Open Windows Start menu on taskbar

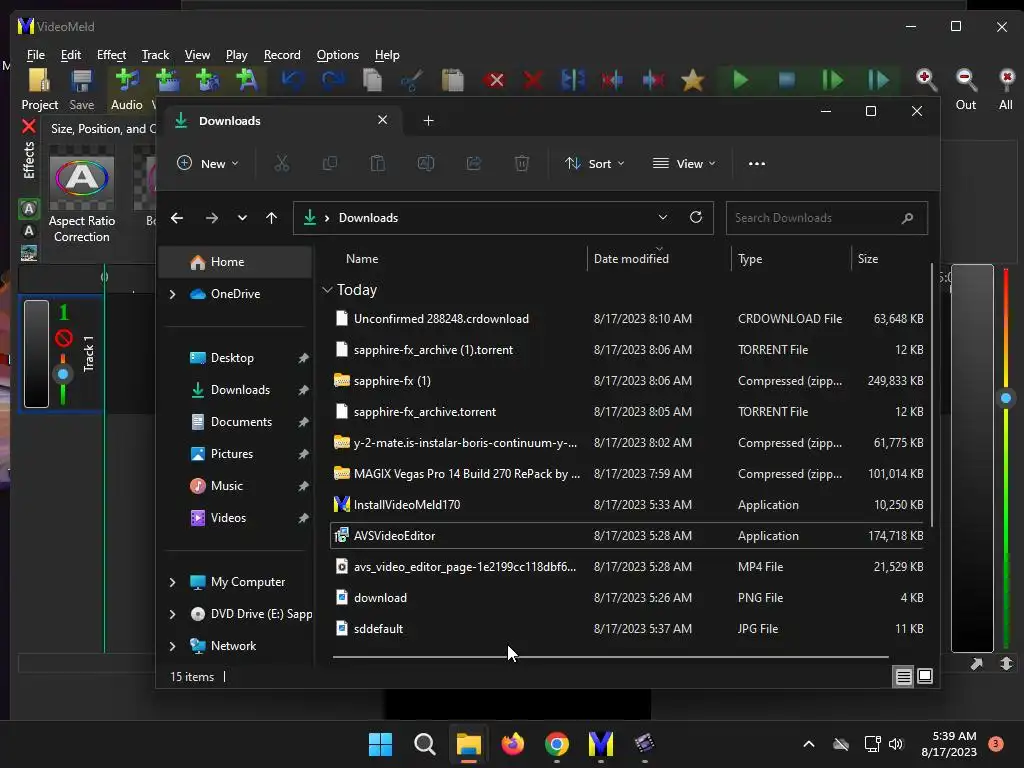click(380, 744)
